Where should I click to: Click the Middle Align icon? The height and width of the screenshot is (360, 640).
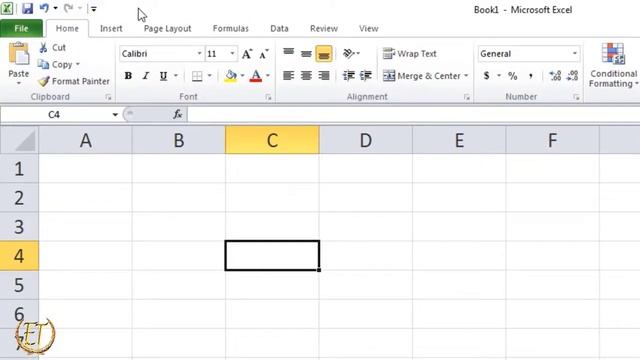click(x=306, y=53)
